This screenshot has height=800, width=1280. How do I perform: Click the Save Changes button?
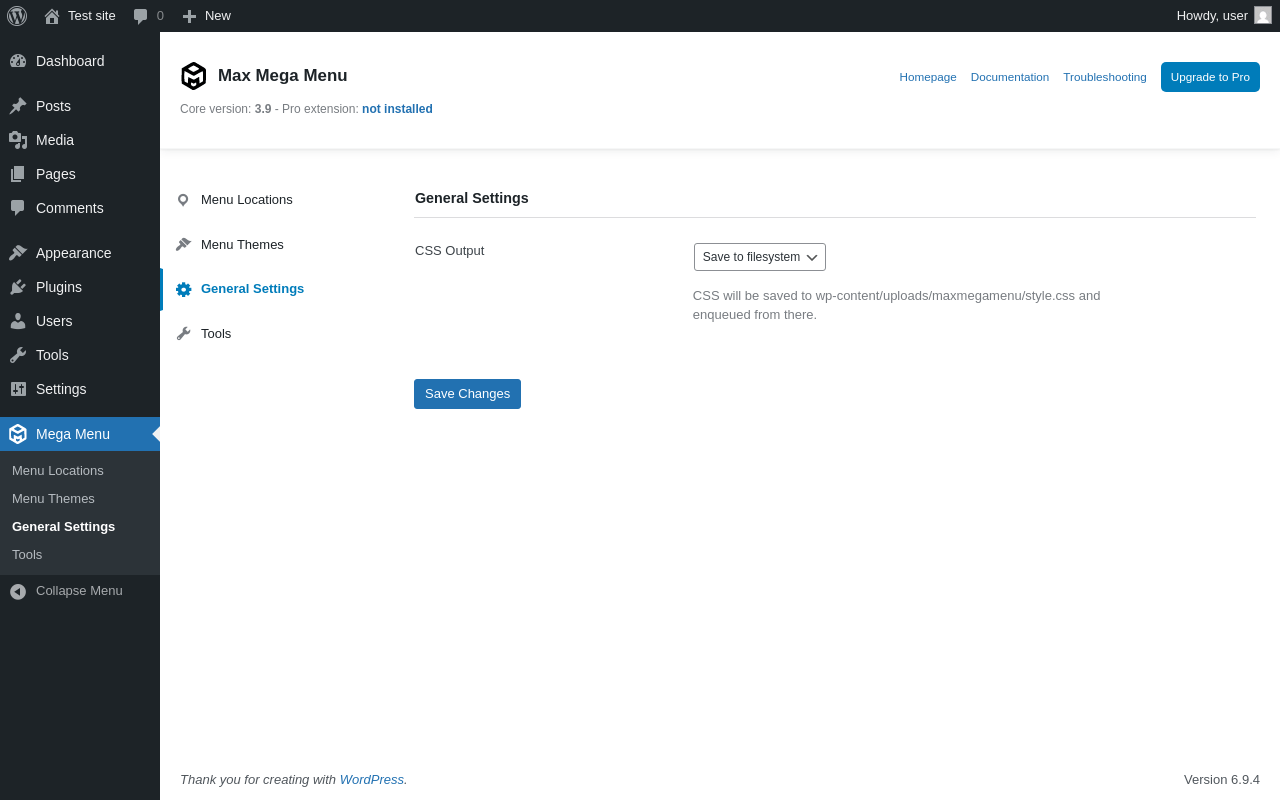tap(467, 394)
